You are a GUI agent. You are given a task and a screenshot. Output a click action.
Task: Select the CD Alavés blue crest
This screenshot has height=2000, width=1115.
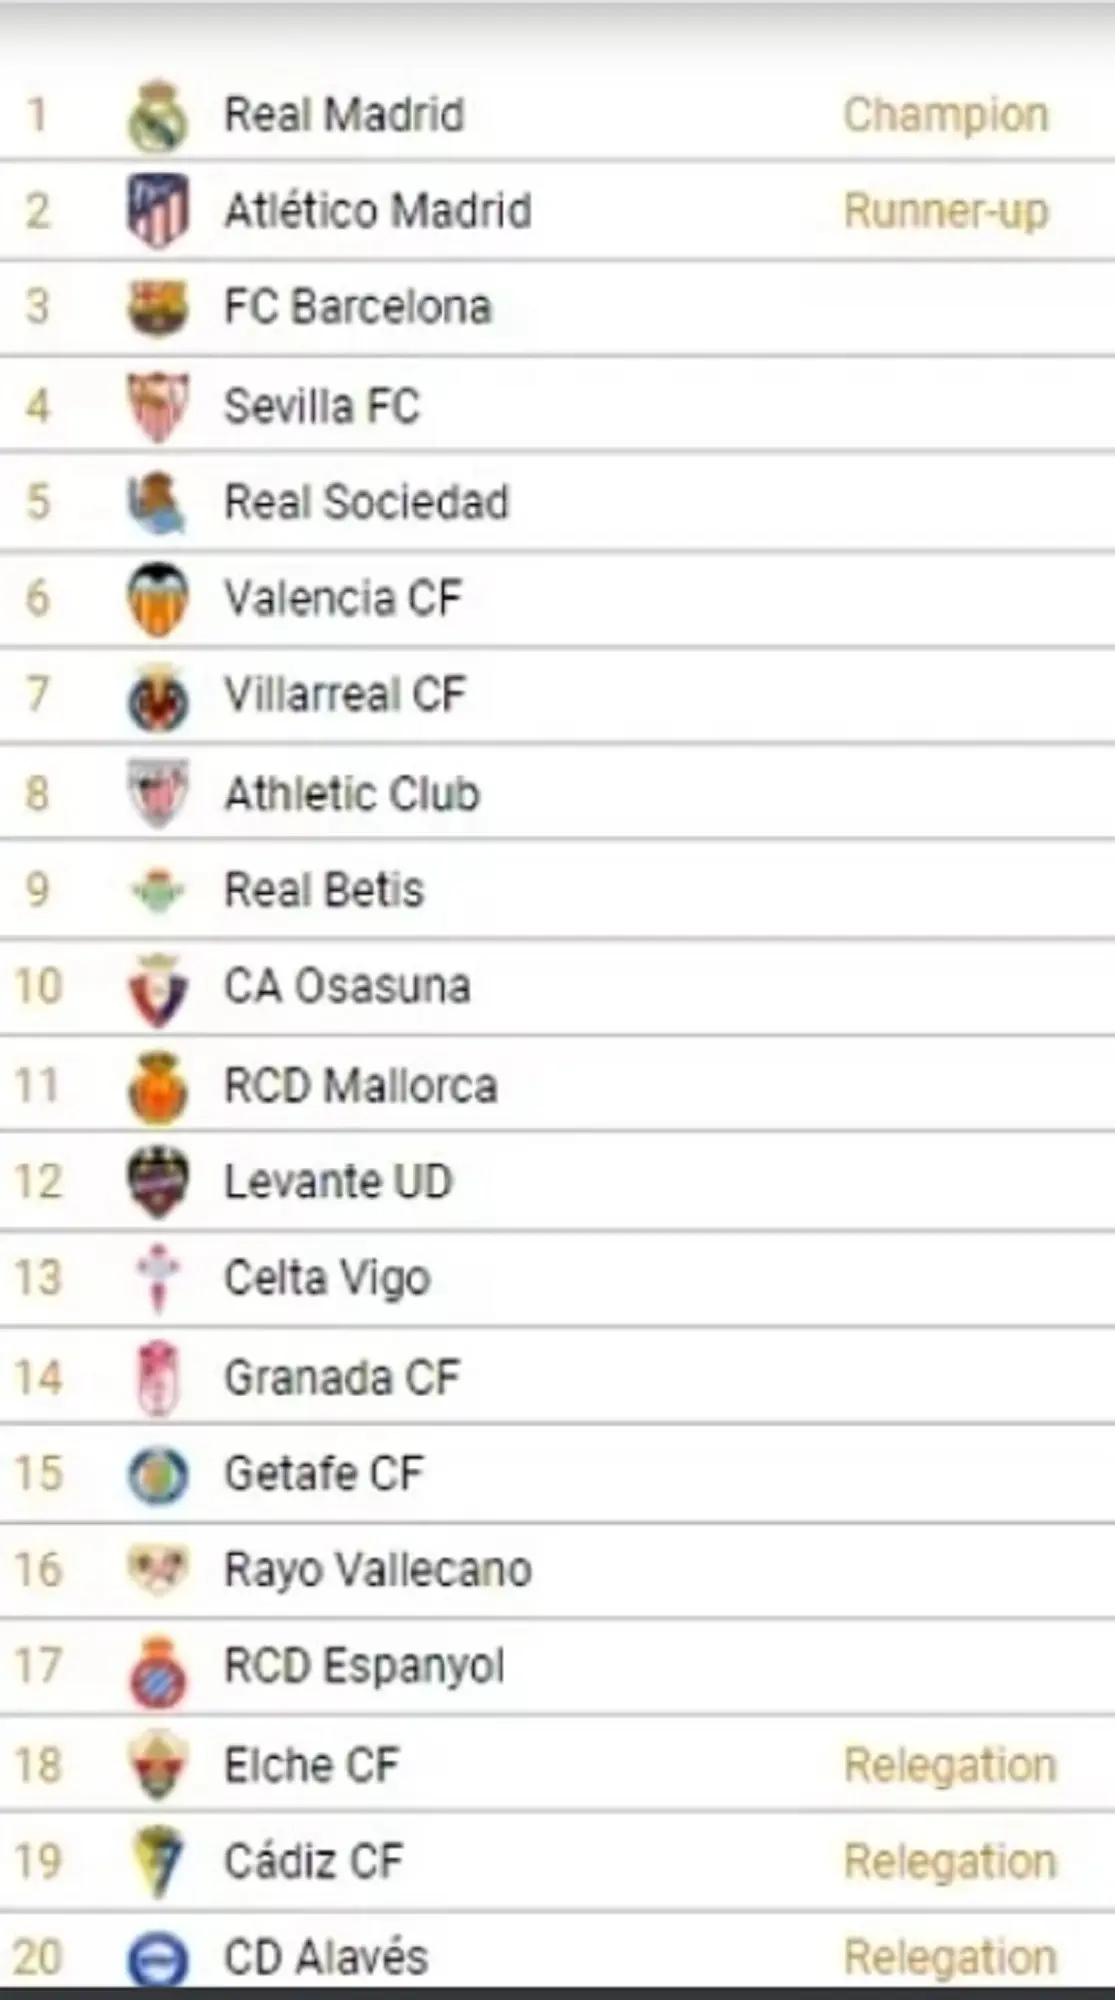coord(158,1958)
